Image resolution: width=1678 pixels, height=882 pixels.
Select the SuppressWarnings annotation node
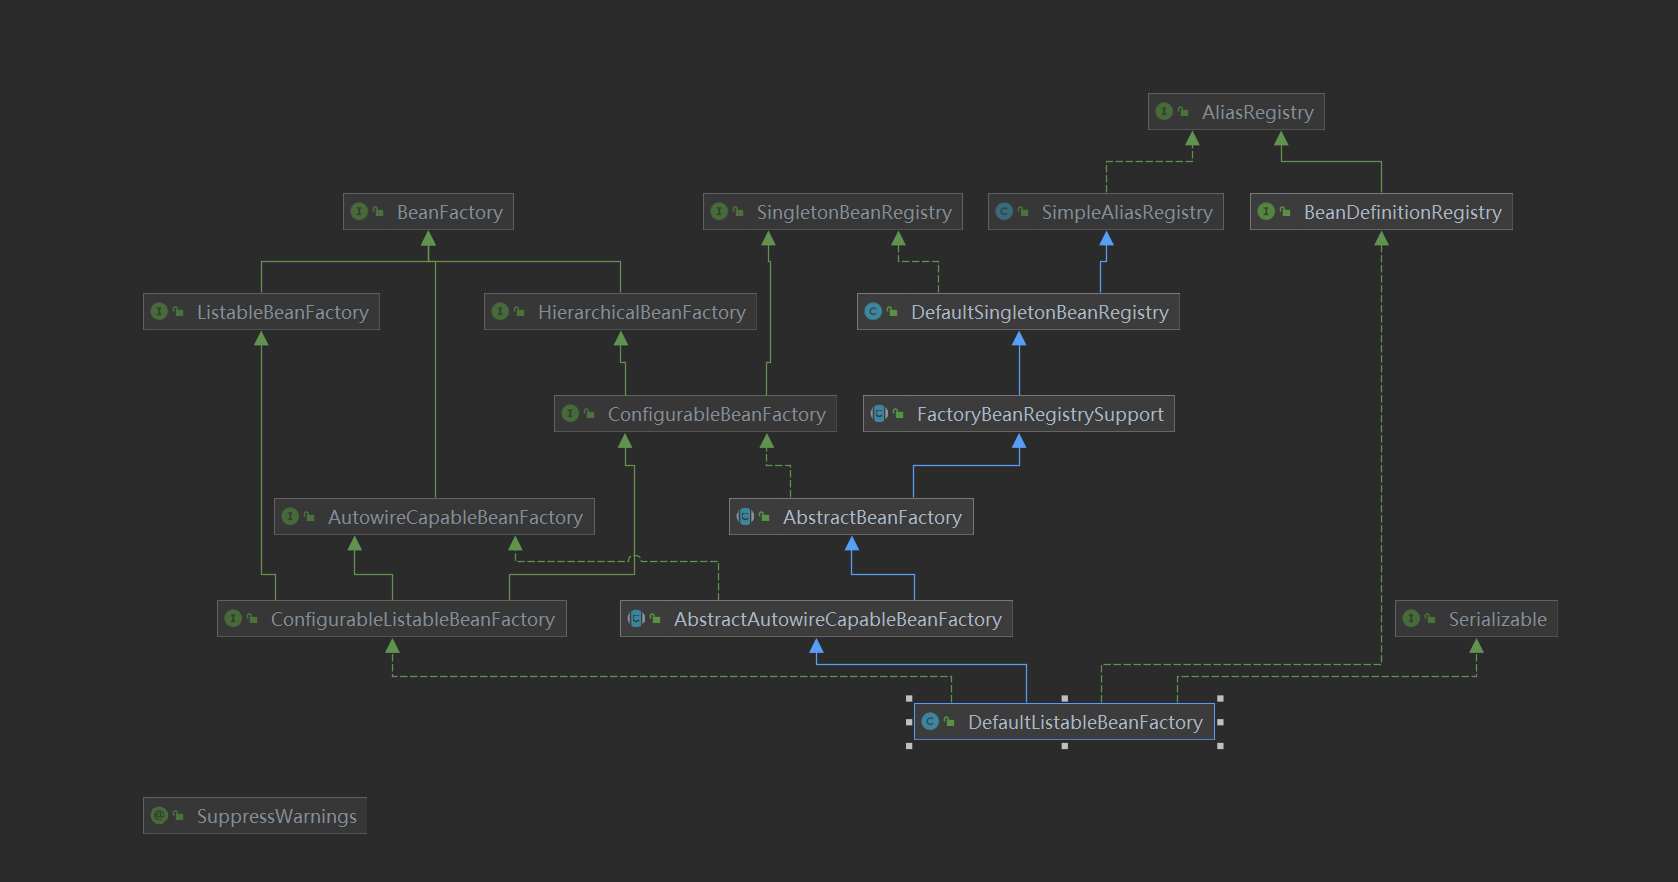pyautogui.click(x=255, y=816)
